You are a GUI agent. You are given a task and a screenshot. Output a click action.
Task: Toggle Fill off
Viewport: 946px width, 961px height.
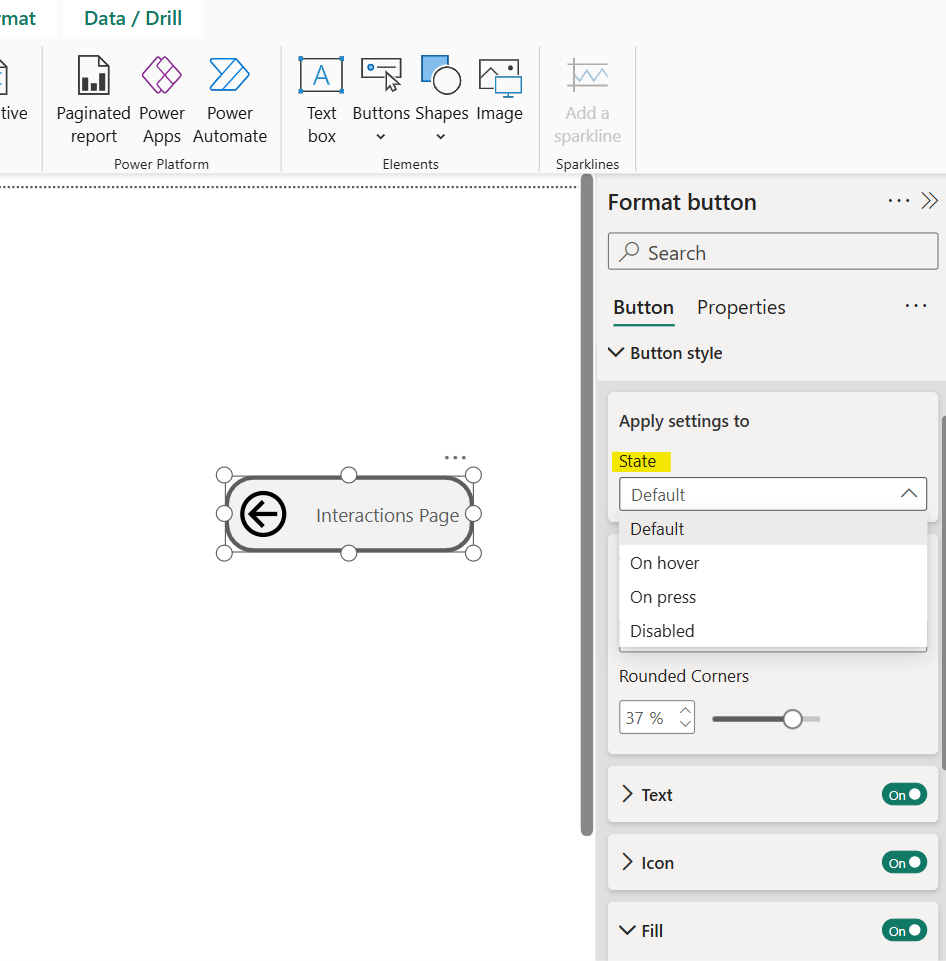pos(904,930)
